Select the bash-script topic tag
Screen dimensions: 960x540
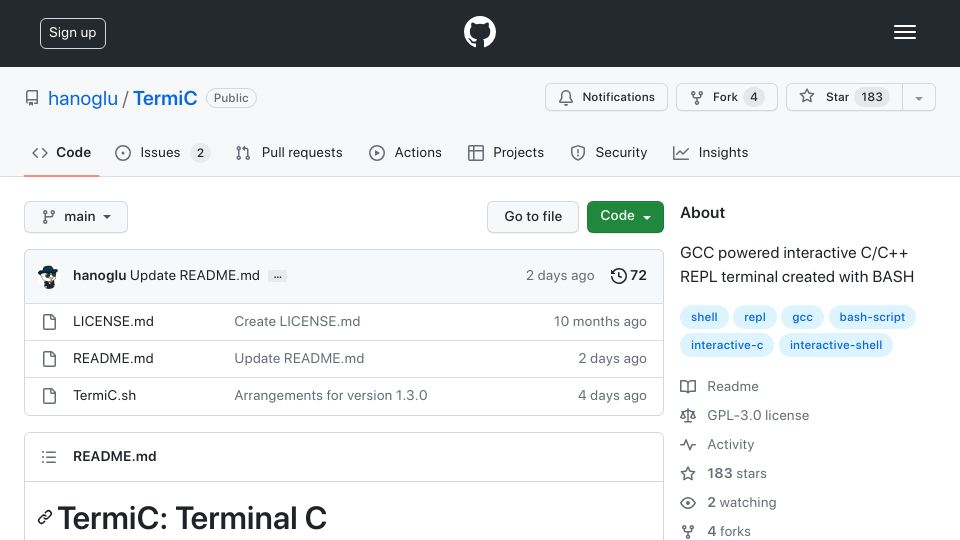click(x=872, y=317)
